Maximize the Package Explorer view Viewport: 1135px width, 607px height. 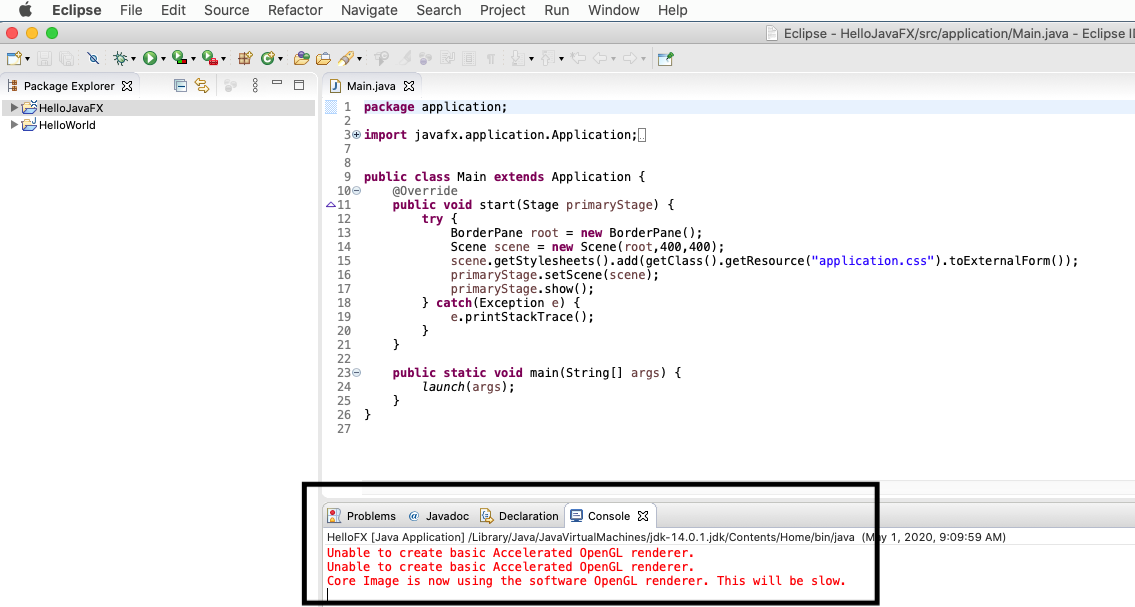[299, 85]
